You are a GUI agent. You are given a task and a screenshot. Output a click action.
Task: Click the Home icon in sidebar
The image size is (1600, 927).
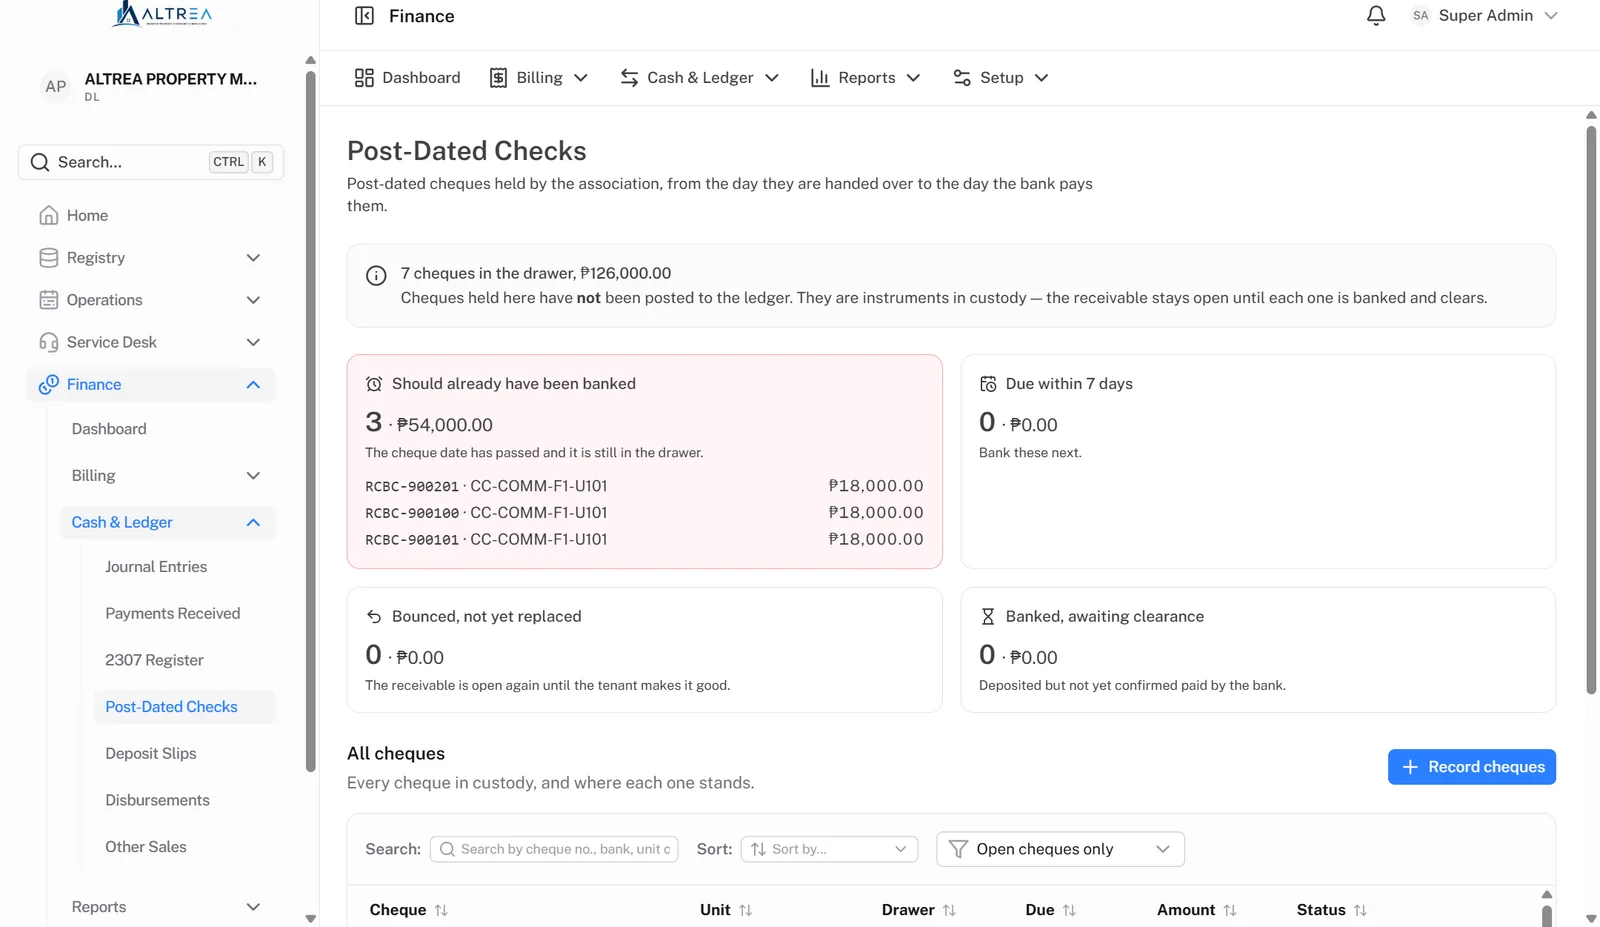48,215
